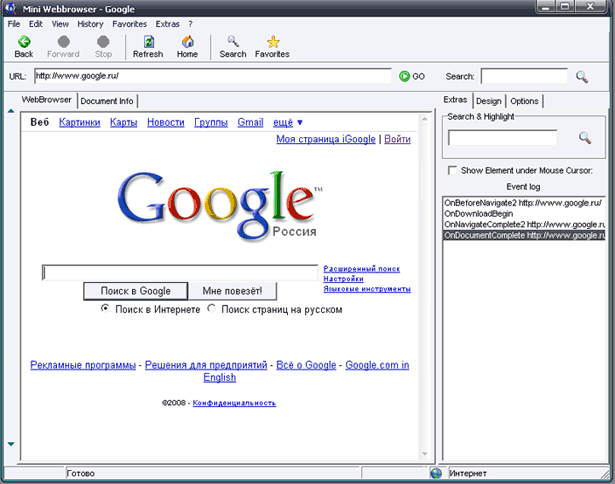Image resolution: width=615 pixels, height=484 pixels.
Task: Go to Home via toolbar icon
Action: 187,42
